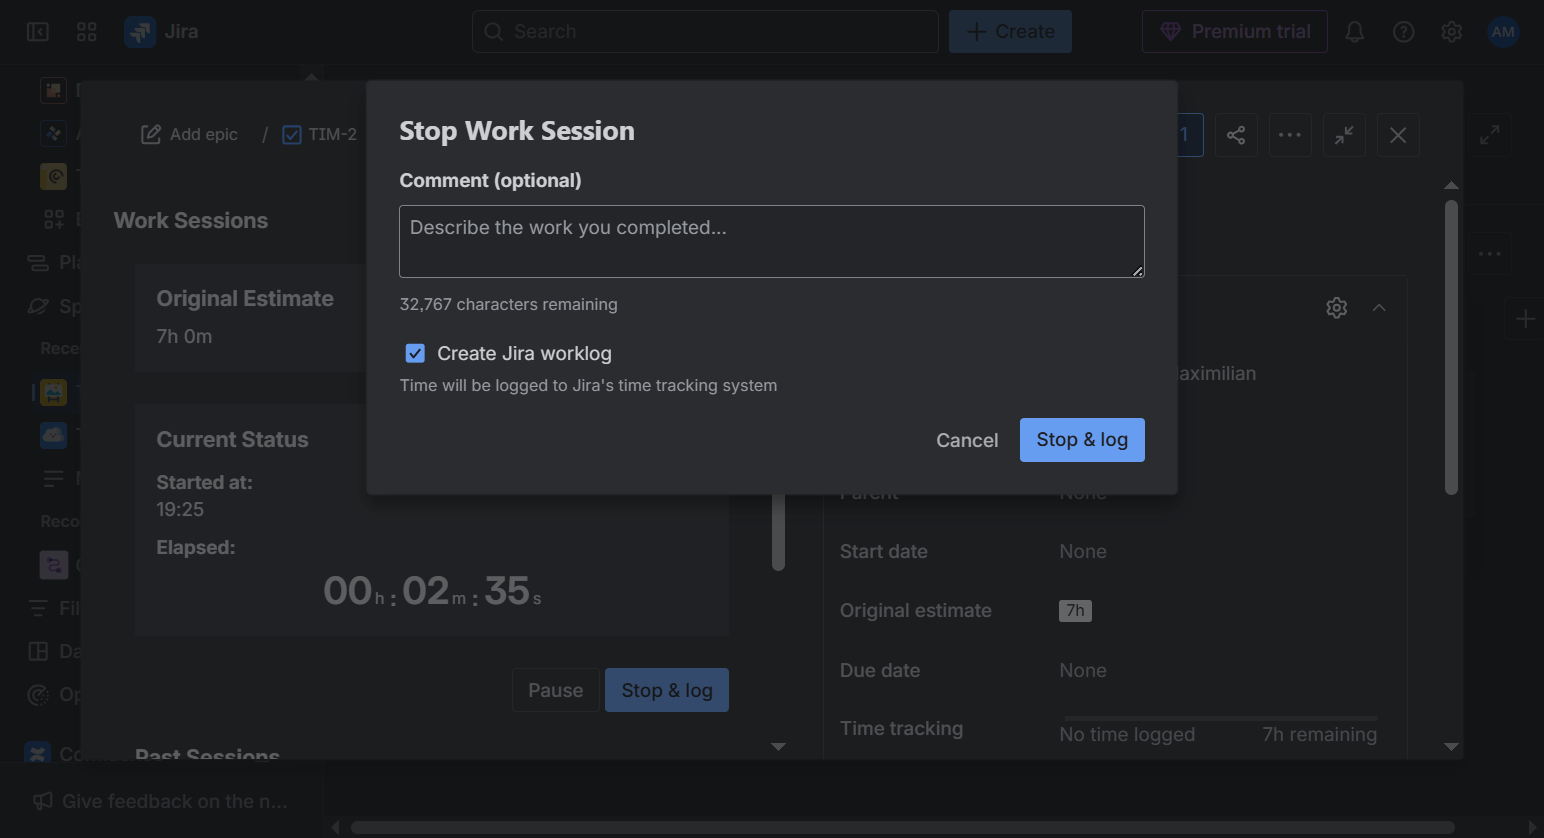The width and height of the screenshot is (1544, 838).
Task: Click the share icon in issue header
Action: 1236,135
